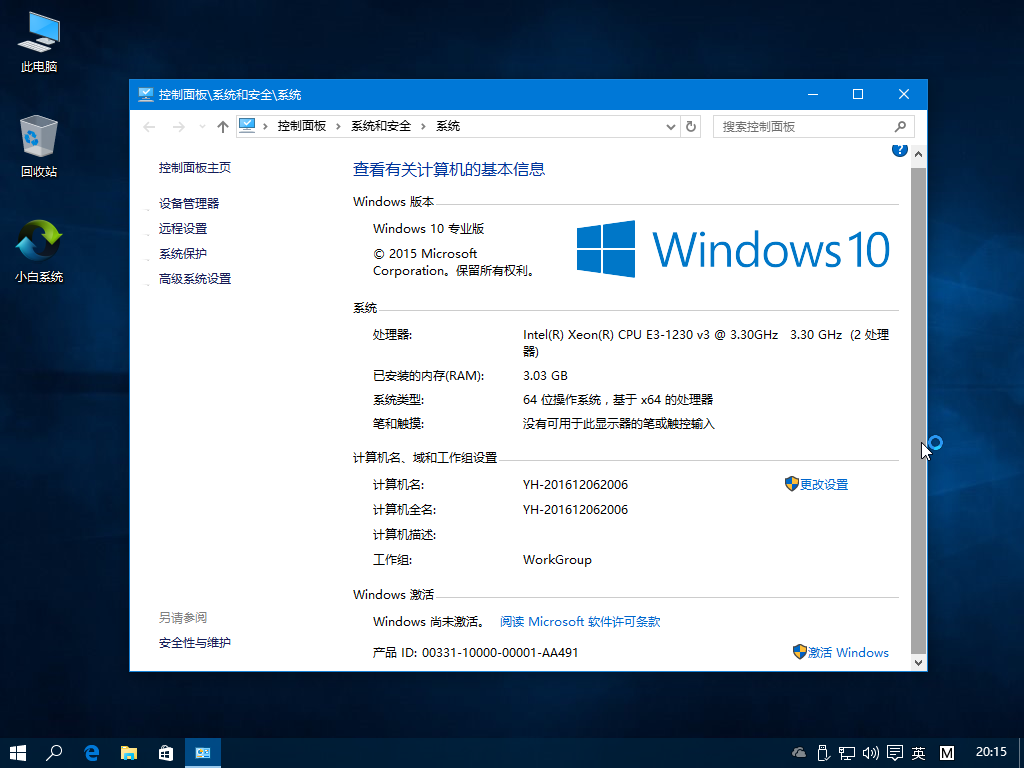Click the 激活 Windows link
This screenshot has height=768, width=1024.
[848, 652]
